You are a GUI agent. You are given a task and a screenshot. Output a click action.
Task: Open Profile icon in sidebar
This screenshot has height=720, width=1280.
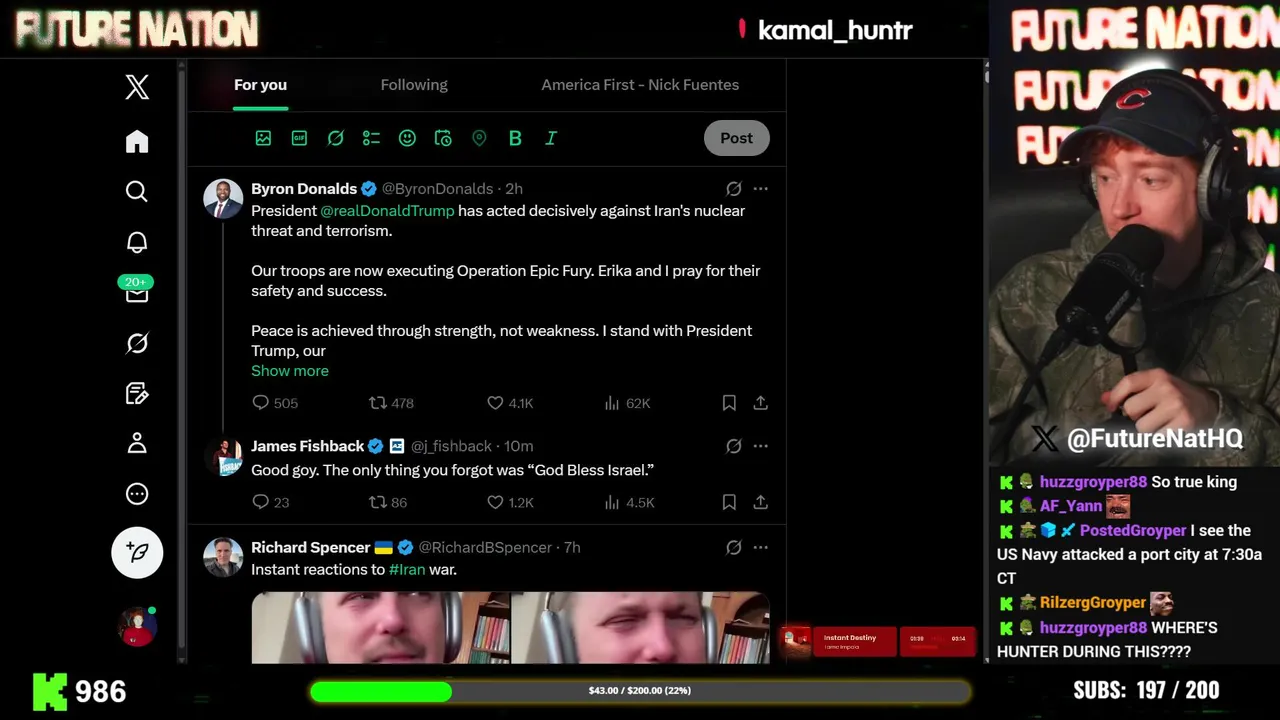137,443
